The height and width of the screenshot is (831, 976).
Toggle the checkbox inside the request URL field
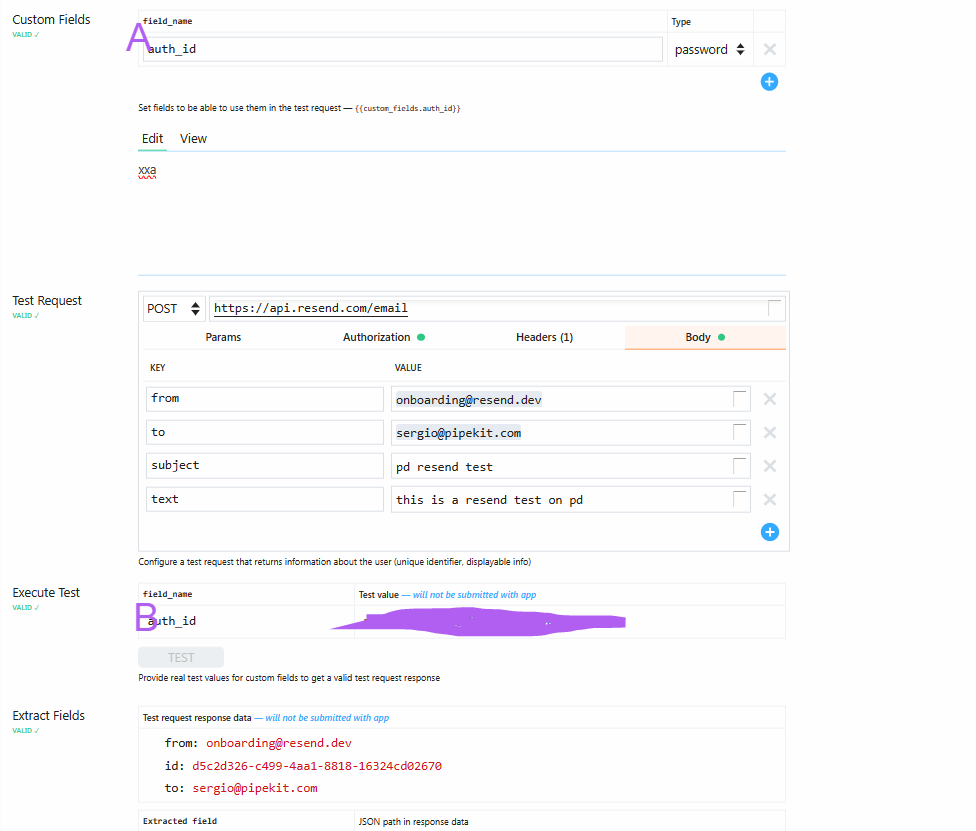point(775,308)
